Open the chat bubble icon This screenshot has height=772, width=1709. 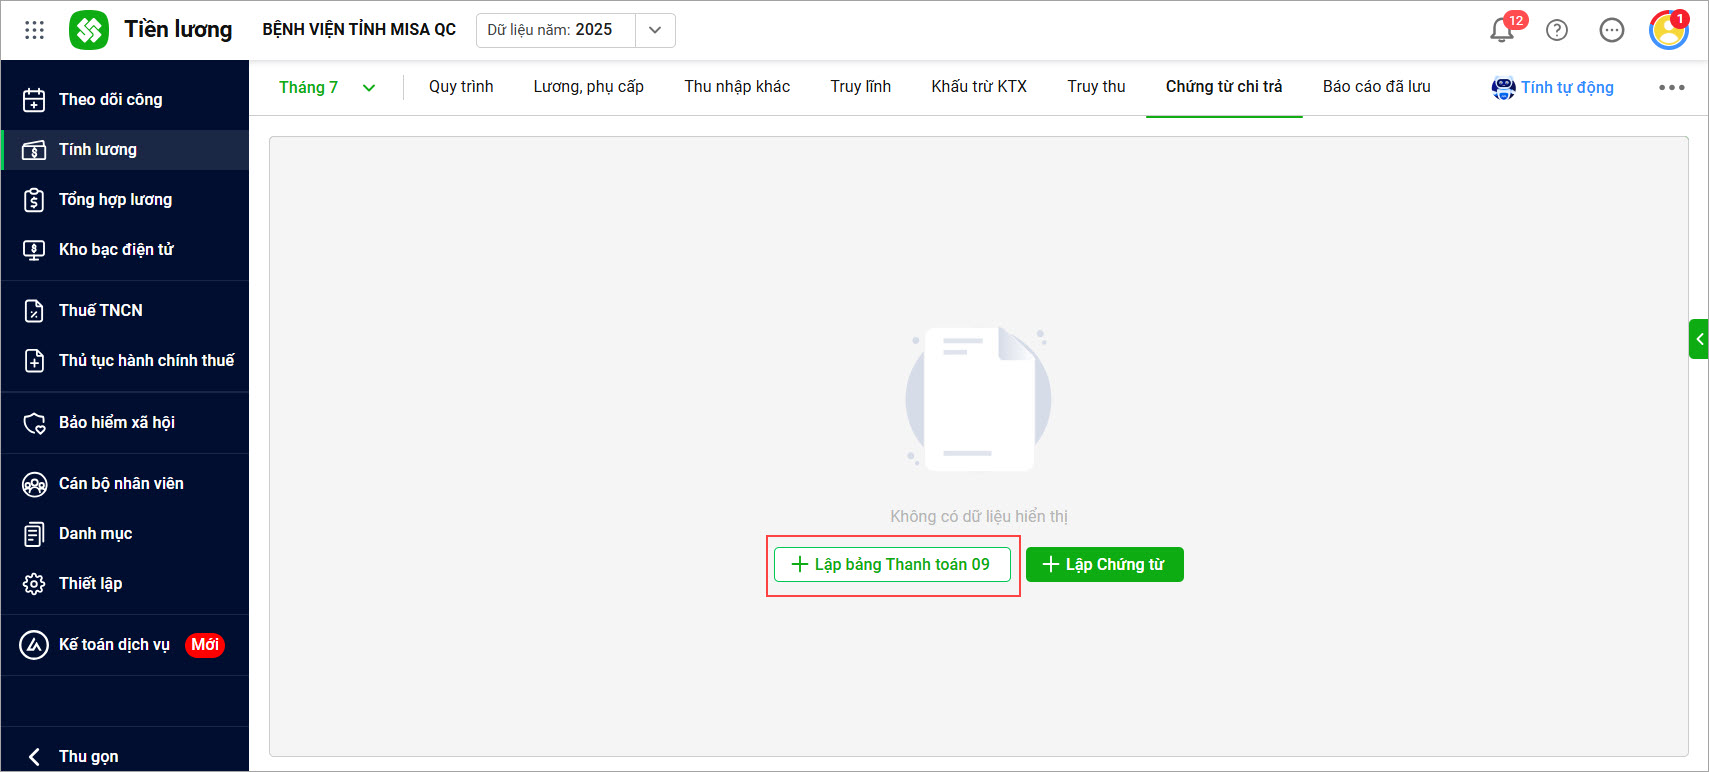point(1612,30)
